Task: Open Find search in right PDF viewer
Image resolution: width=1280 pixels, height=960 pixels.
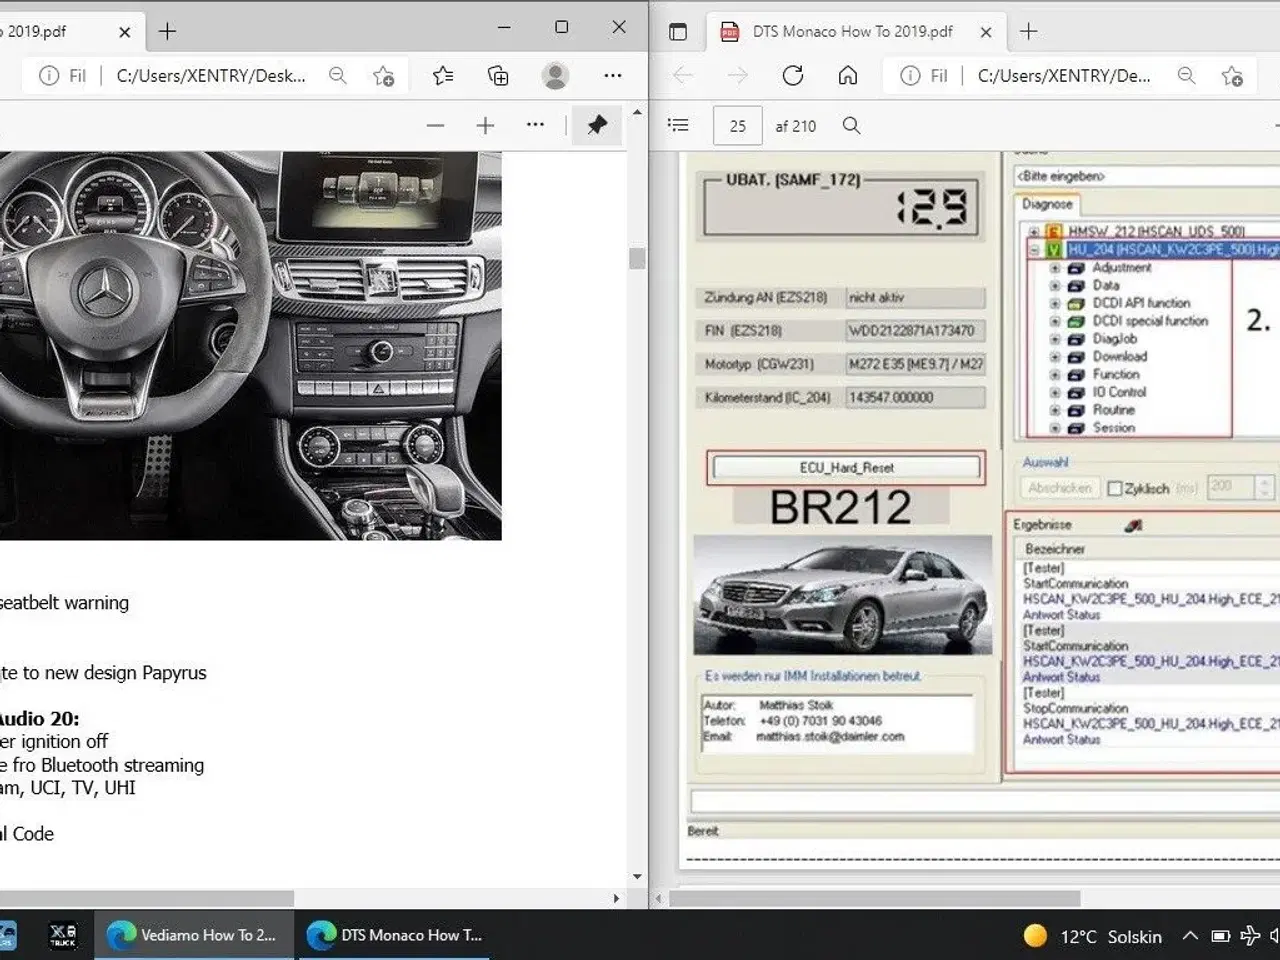Action: [x=851, y=125]
